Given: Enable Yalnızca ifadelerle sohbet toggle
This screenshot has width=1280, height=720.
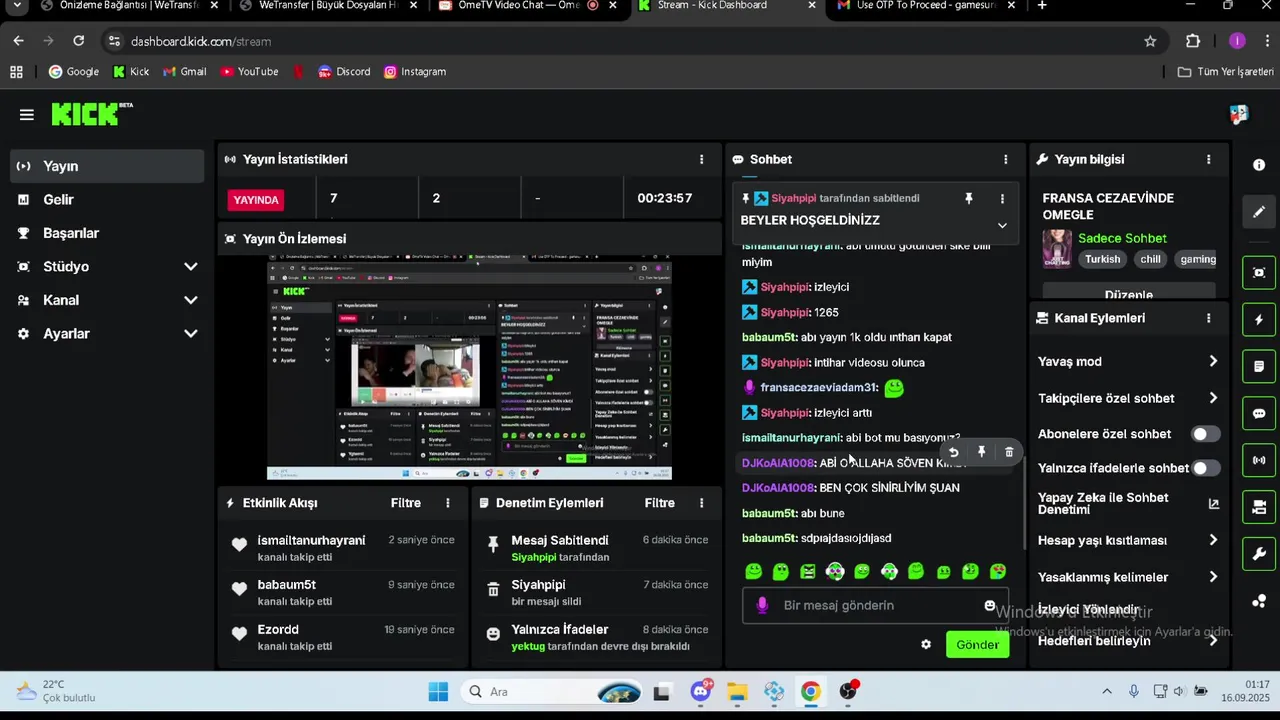Looking at the screenshot, I should [x=1206, y=468].
